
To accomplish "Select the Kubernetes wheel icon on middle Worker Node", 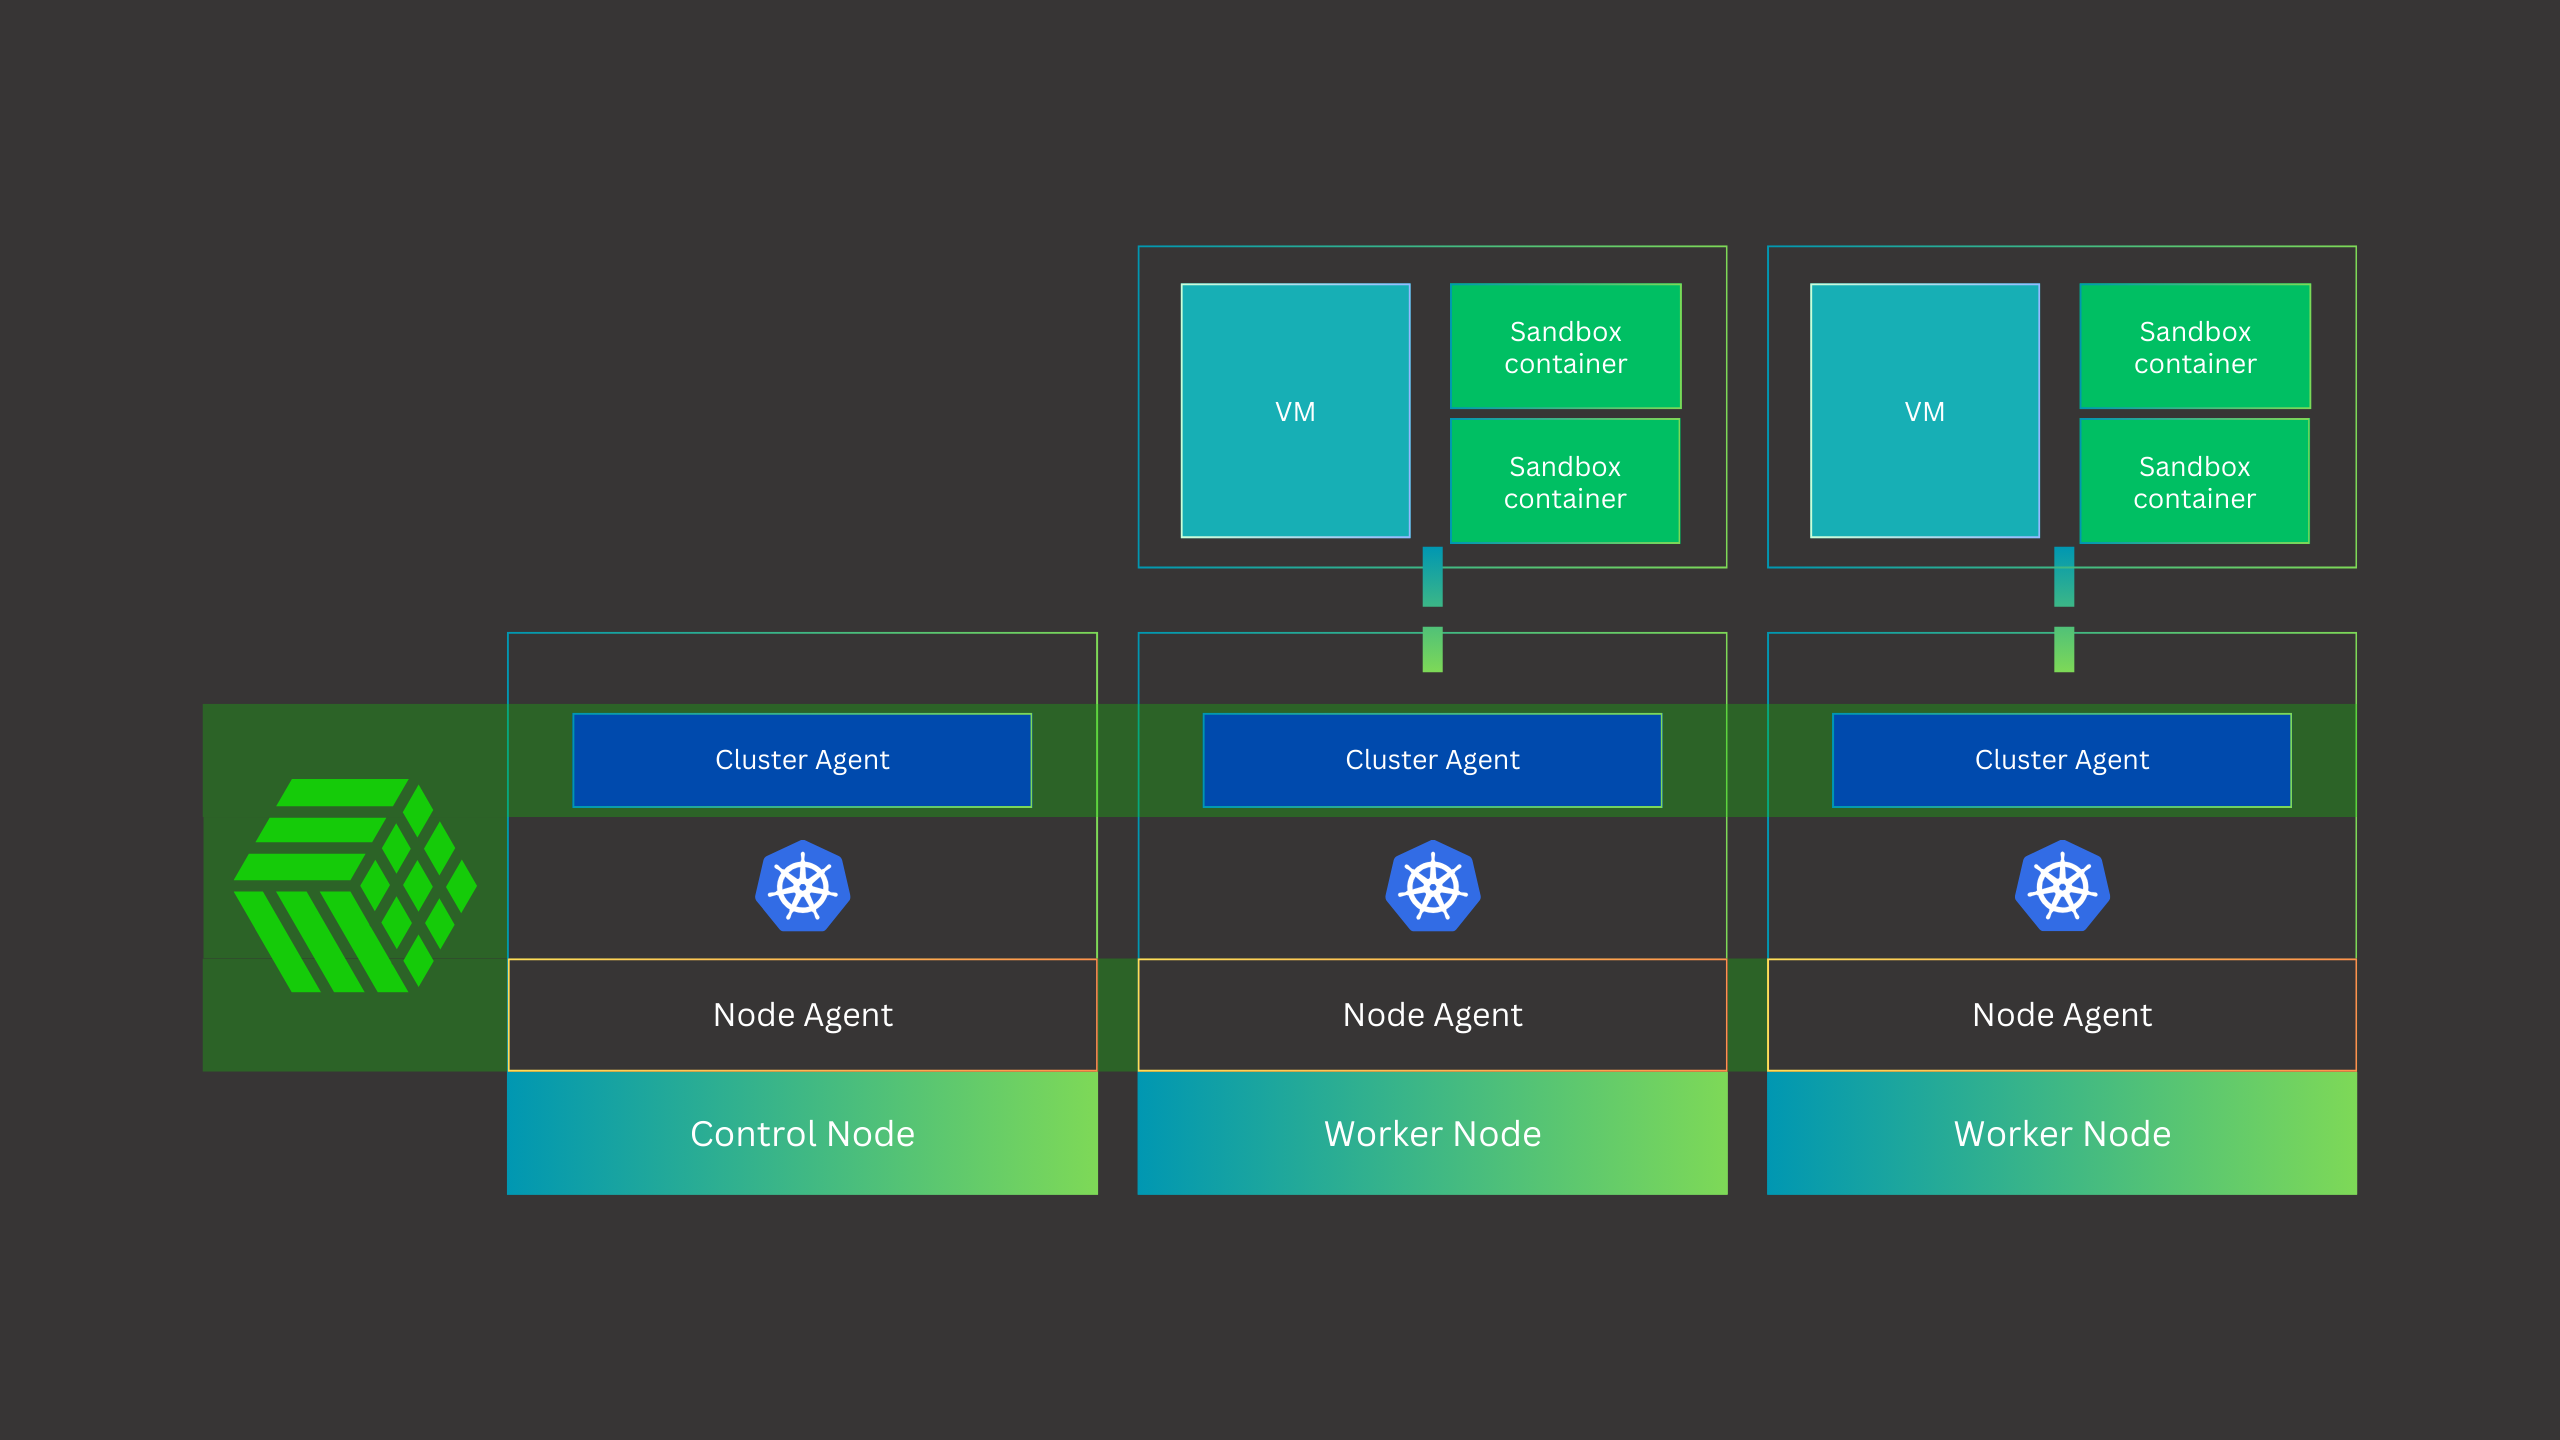I will coord(1433,886).
